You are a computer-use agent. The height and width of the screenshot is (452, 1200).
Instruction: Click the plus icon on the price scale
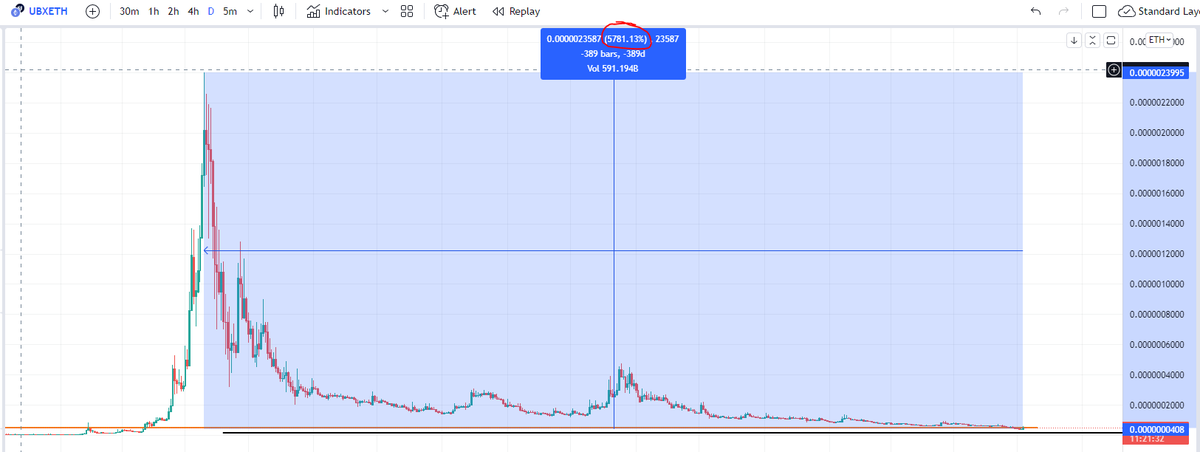(1114, 70)
